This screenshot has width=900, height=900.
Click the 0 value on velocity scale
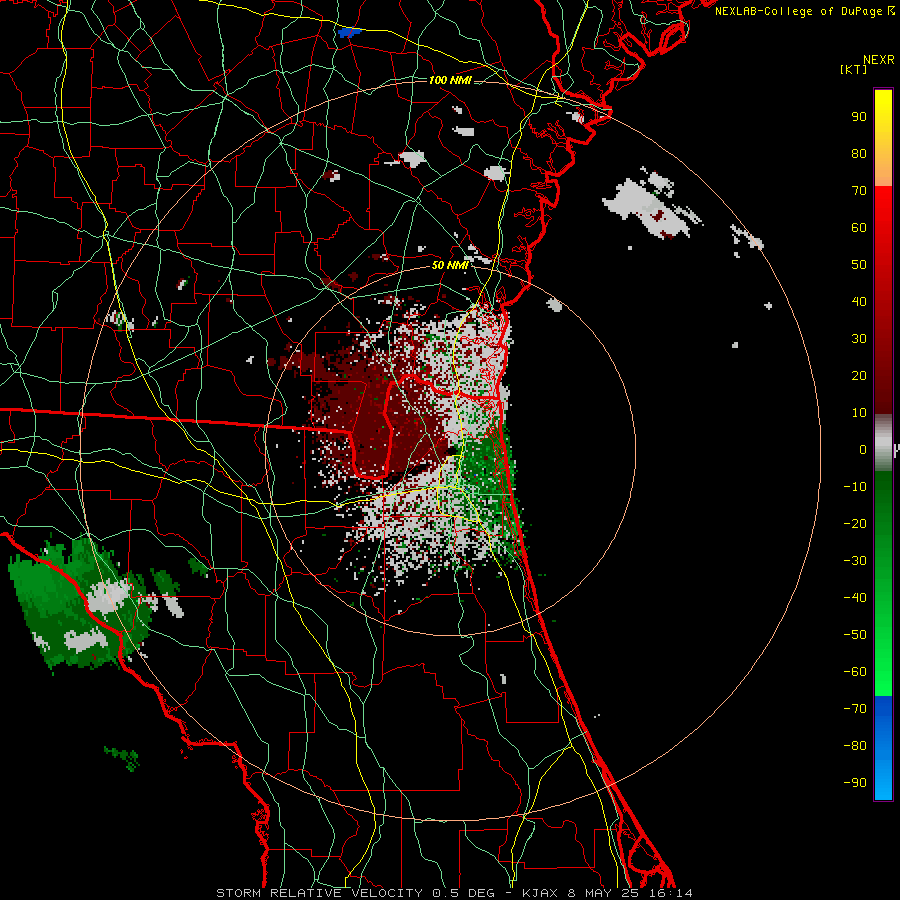tap(863, 450)
